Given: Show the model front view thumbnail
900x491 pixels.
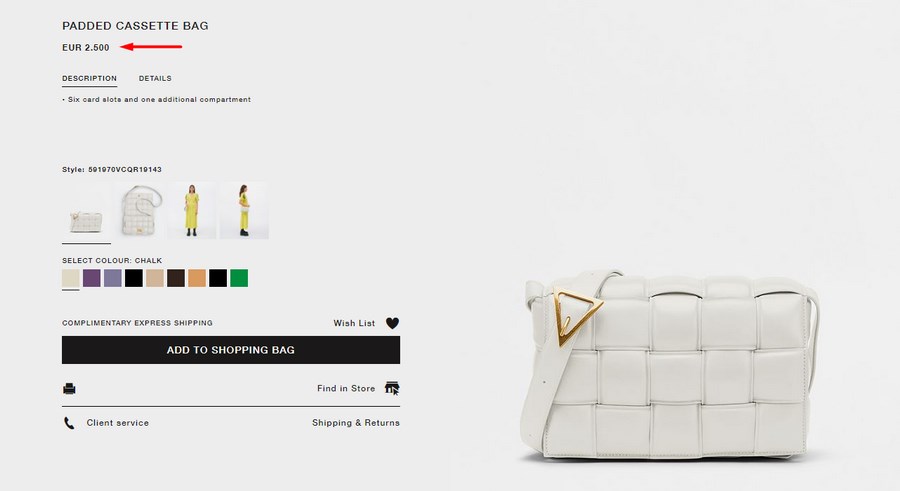Looking at the screenshot, I should tap(192, 210).
